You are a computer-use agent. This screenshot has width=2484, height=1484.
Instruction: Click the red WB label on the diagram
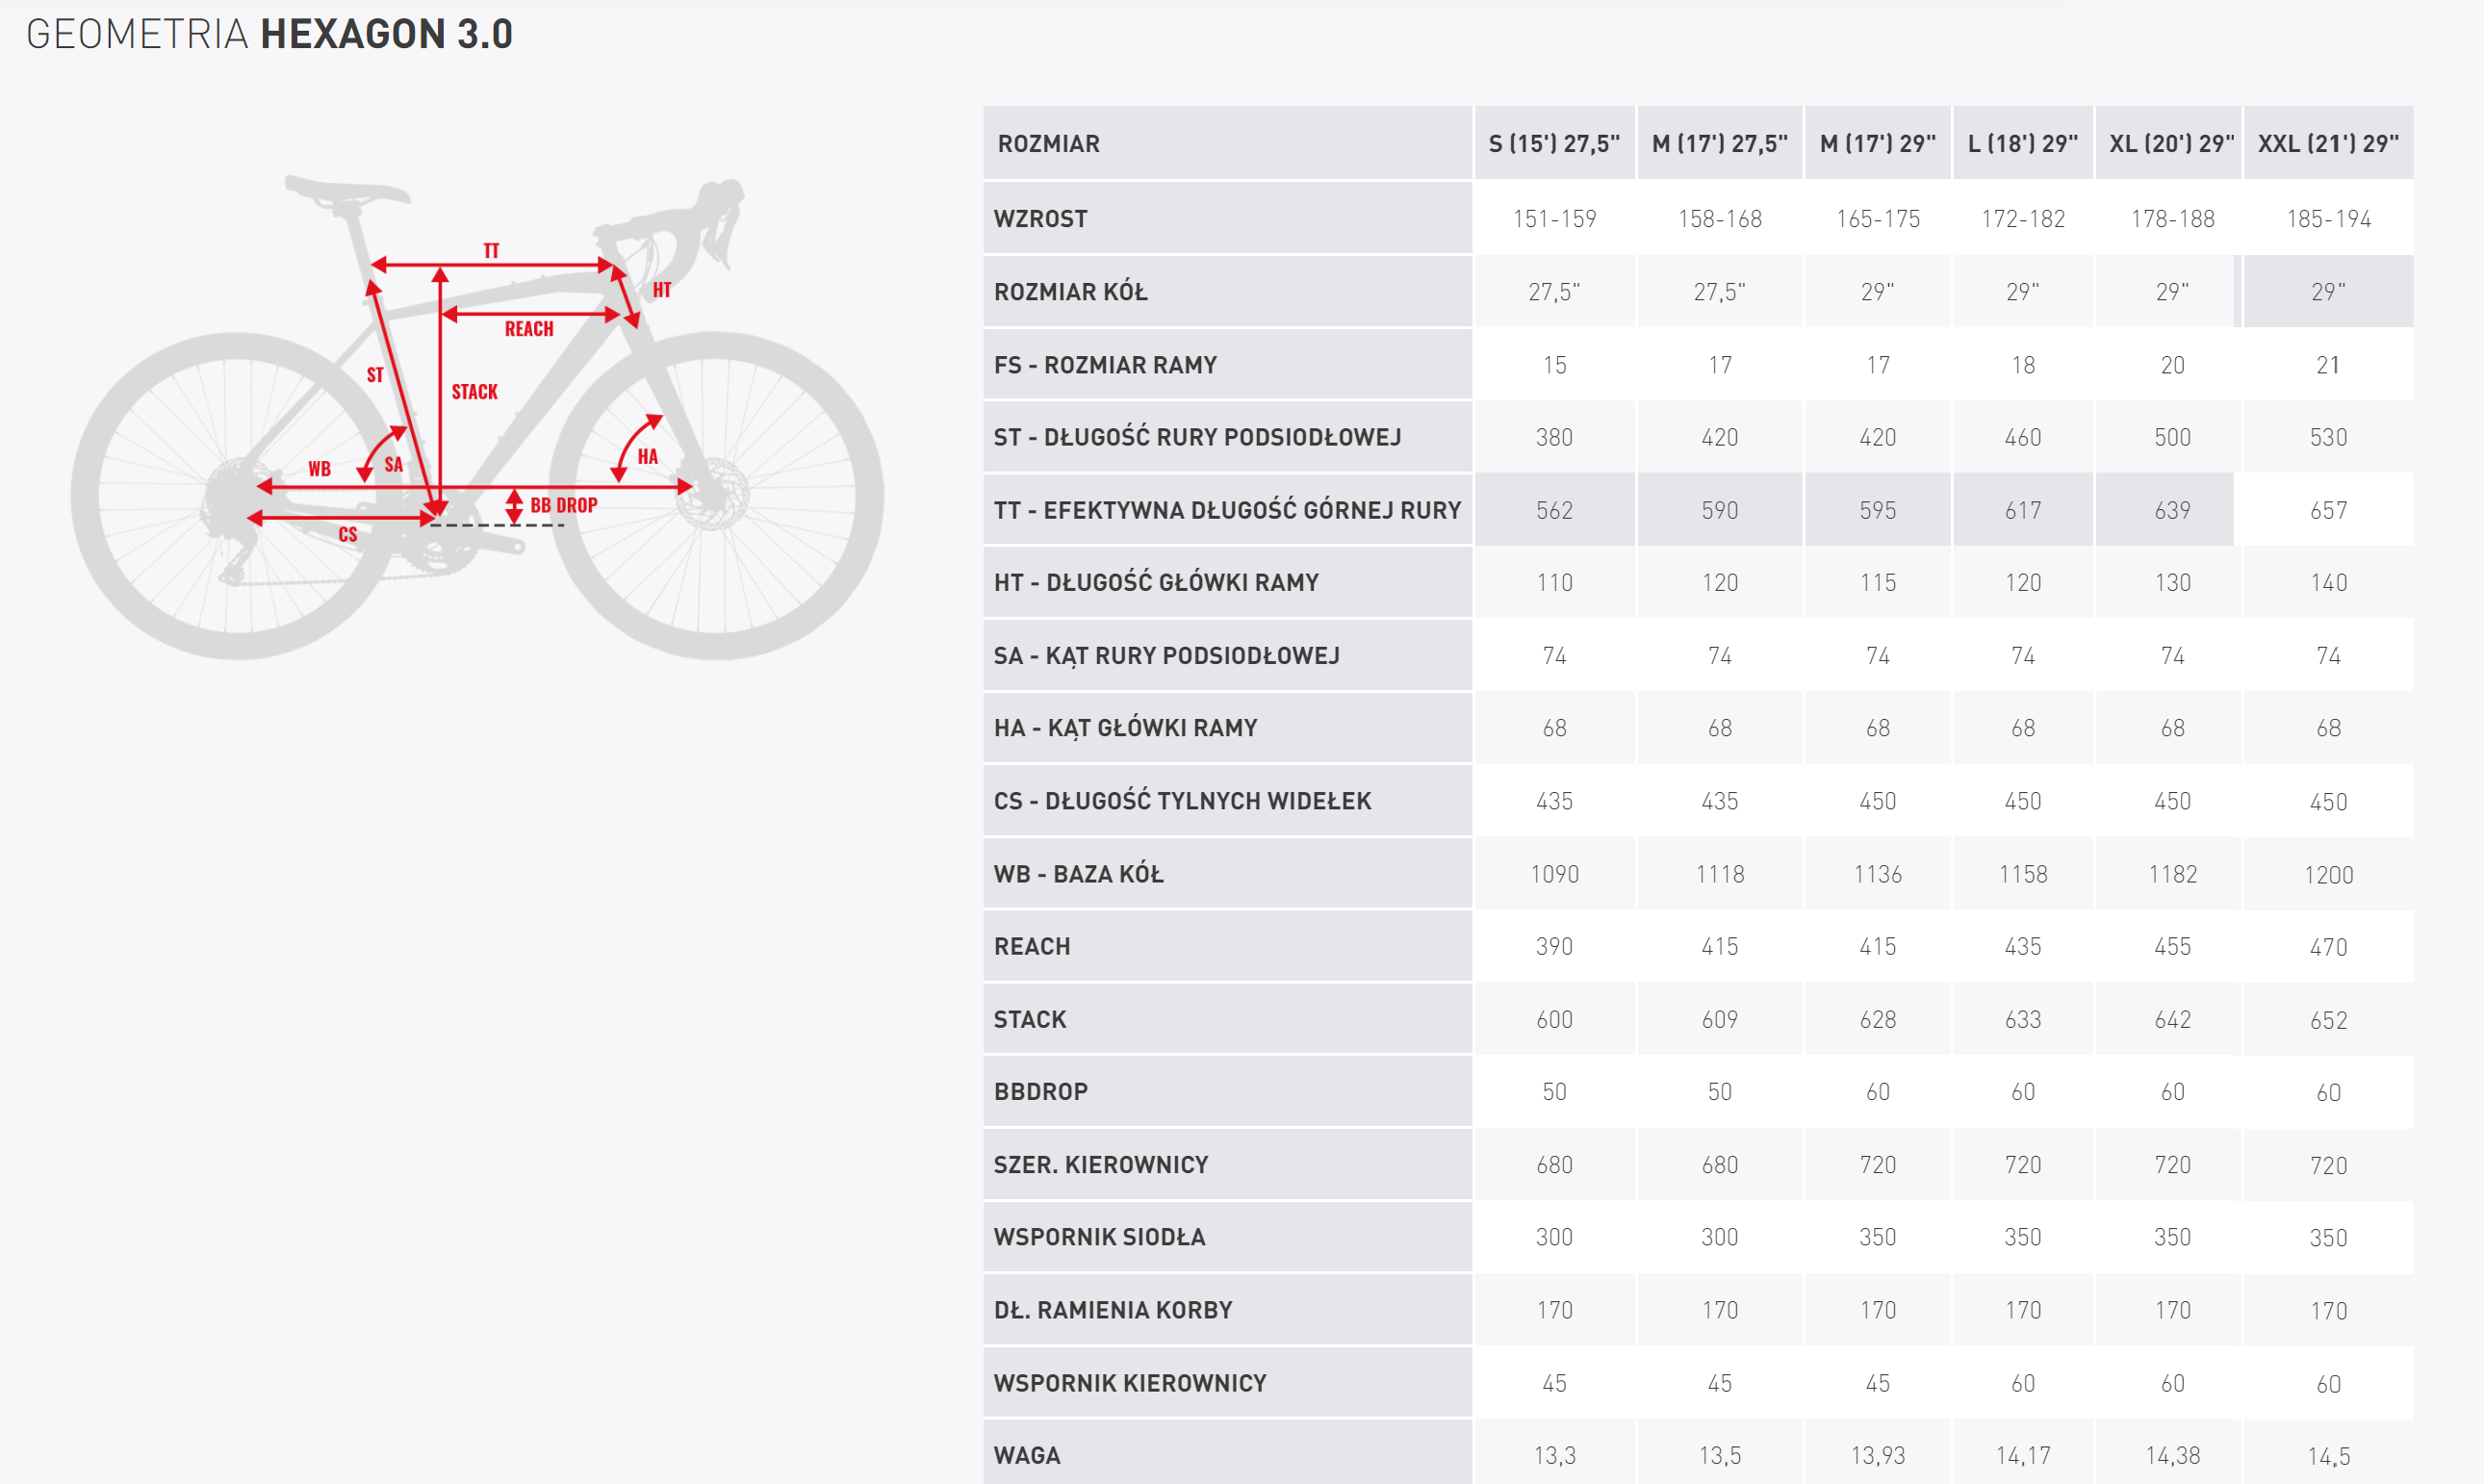point(319,469)
